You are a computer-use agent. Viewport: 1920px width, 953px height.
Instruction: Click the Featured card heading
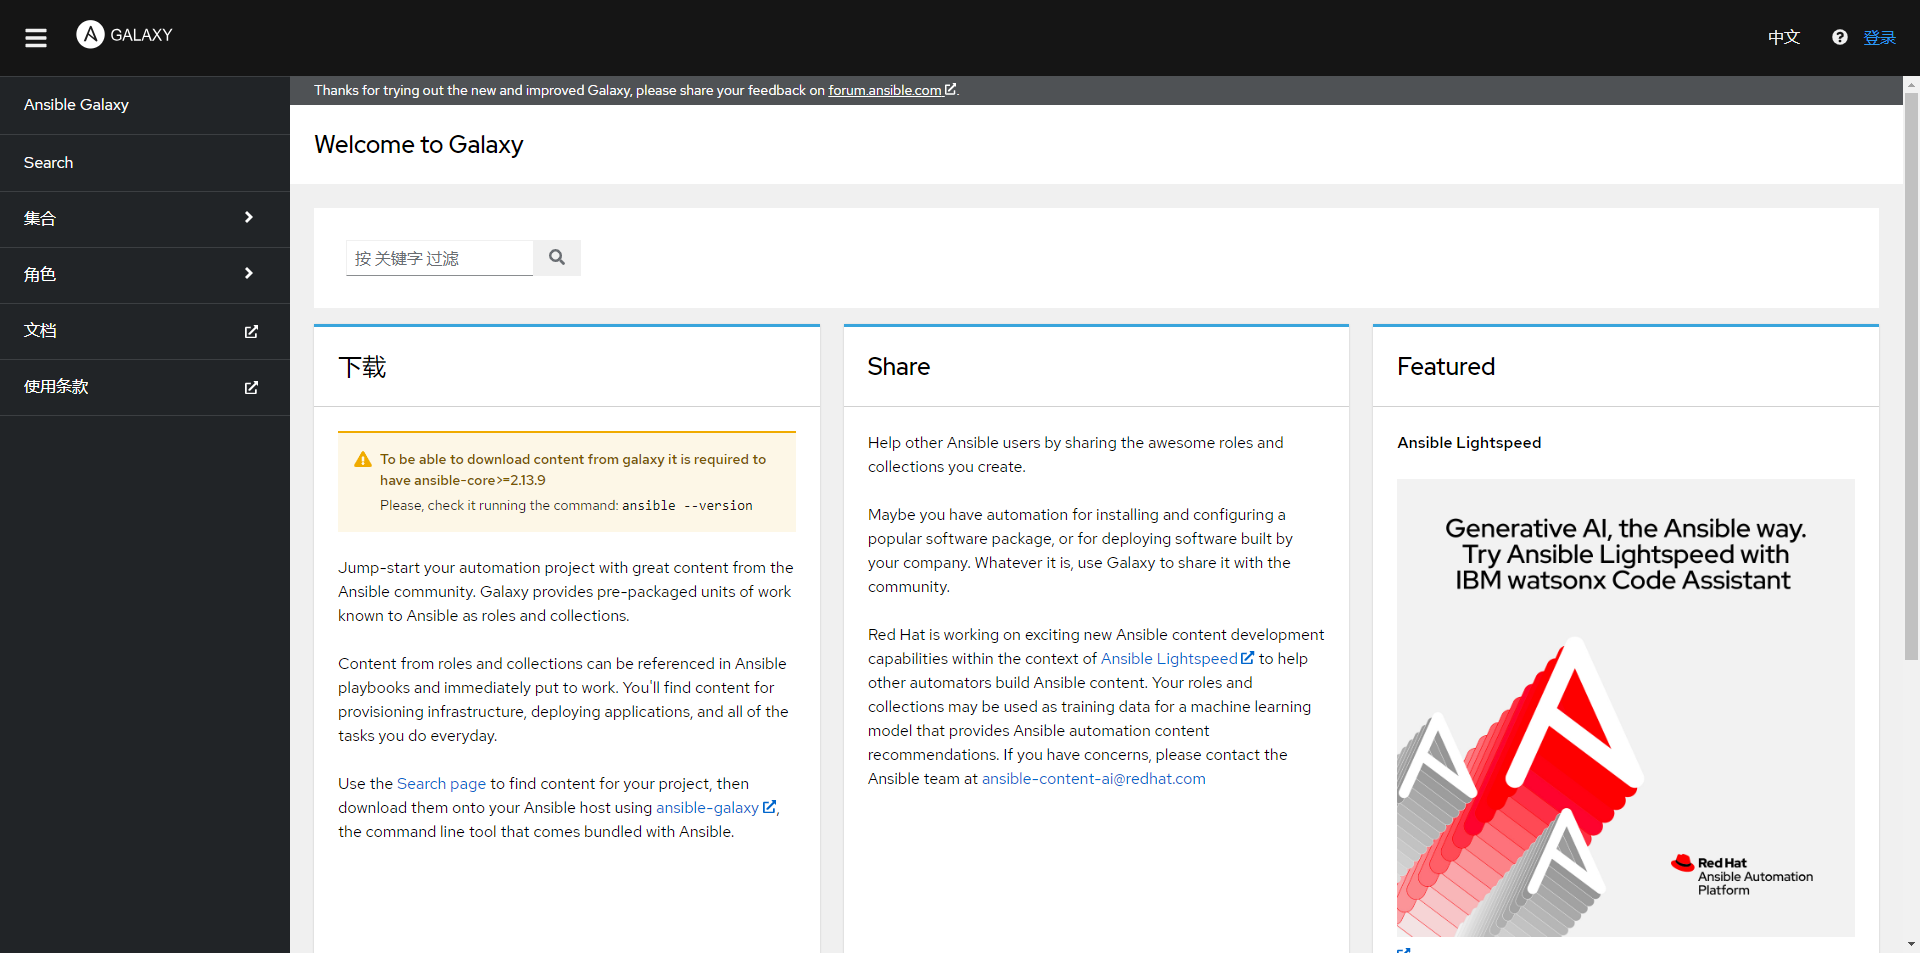click(x=1446, y=367)
